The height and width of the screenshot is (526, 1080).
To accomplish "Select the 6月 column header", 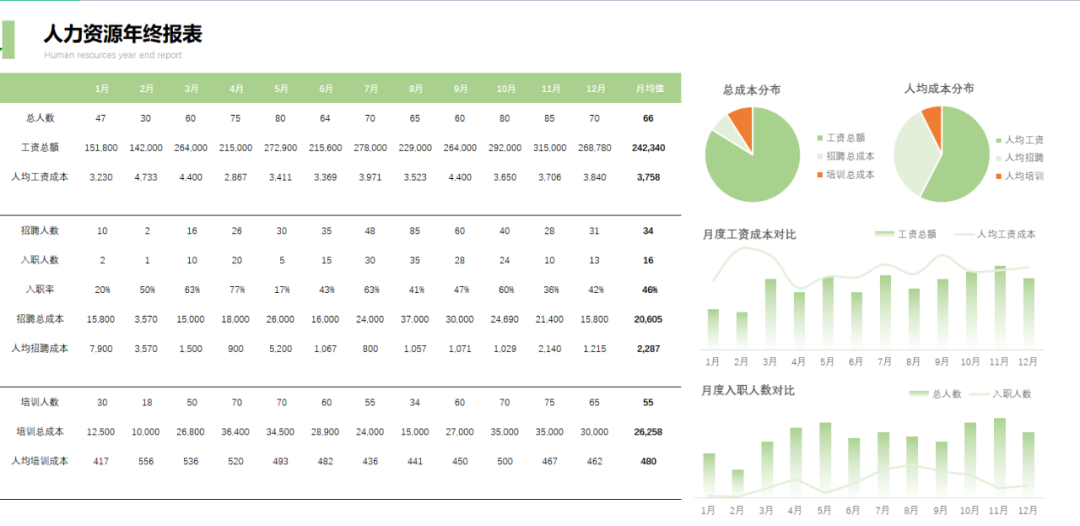I will click(x=326, y=89).
